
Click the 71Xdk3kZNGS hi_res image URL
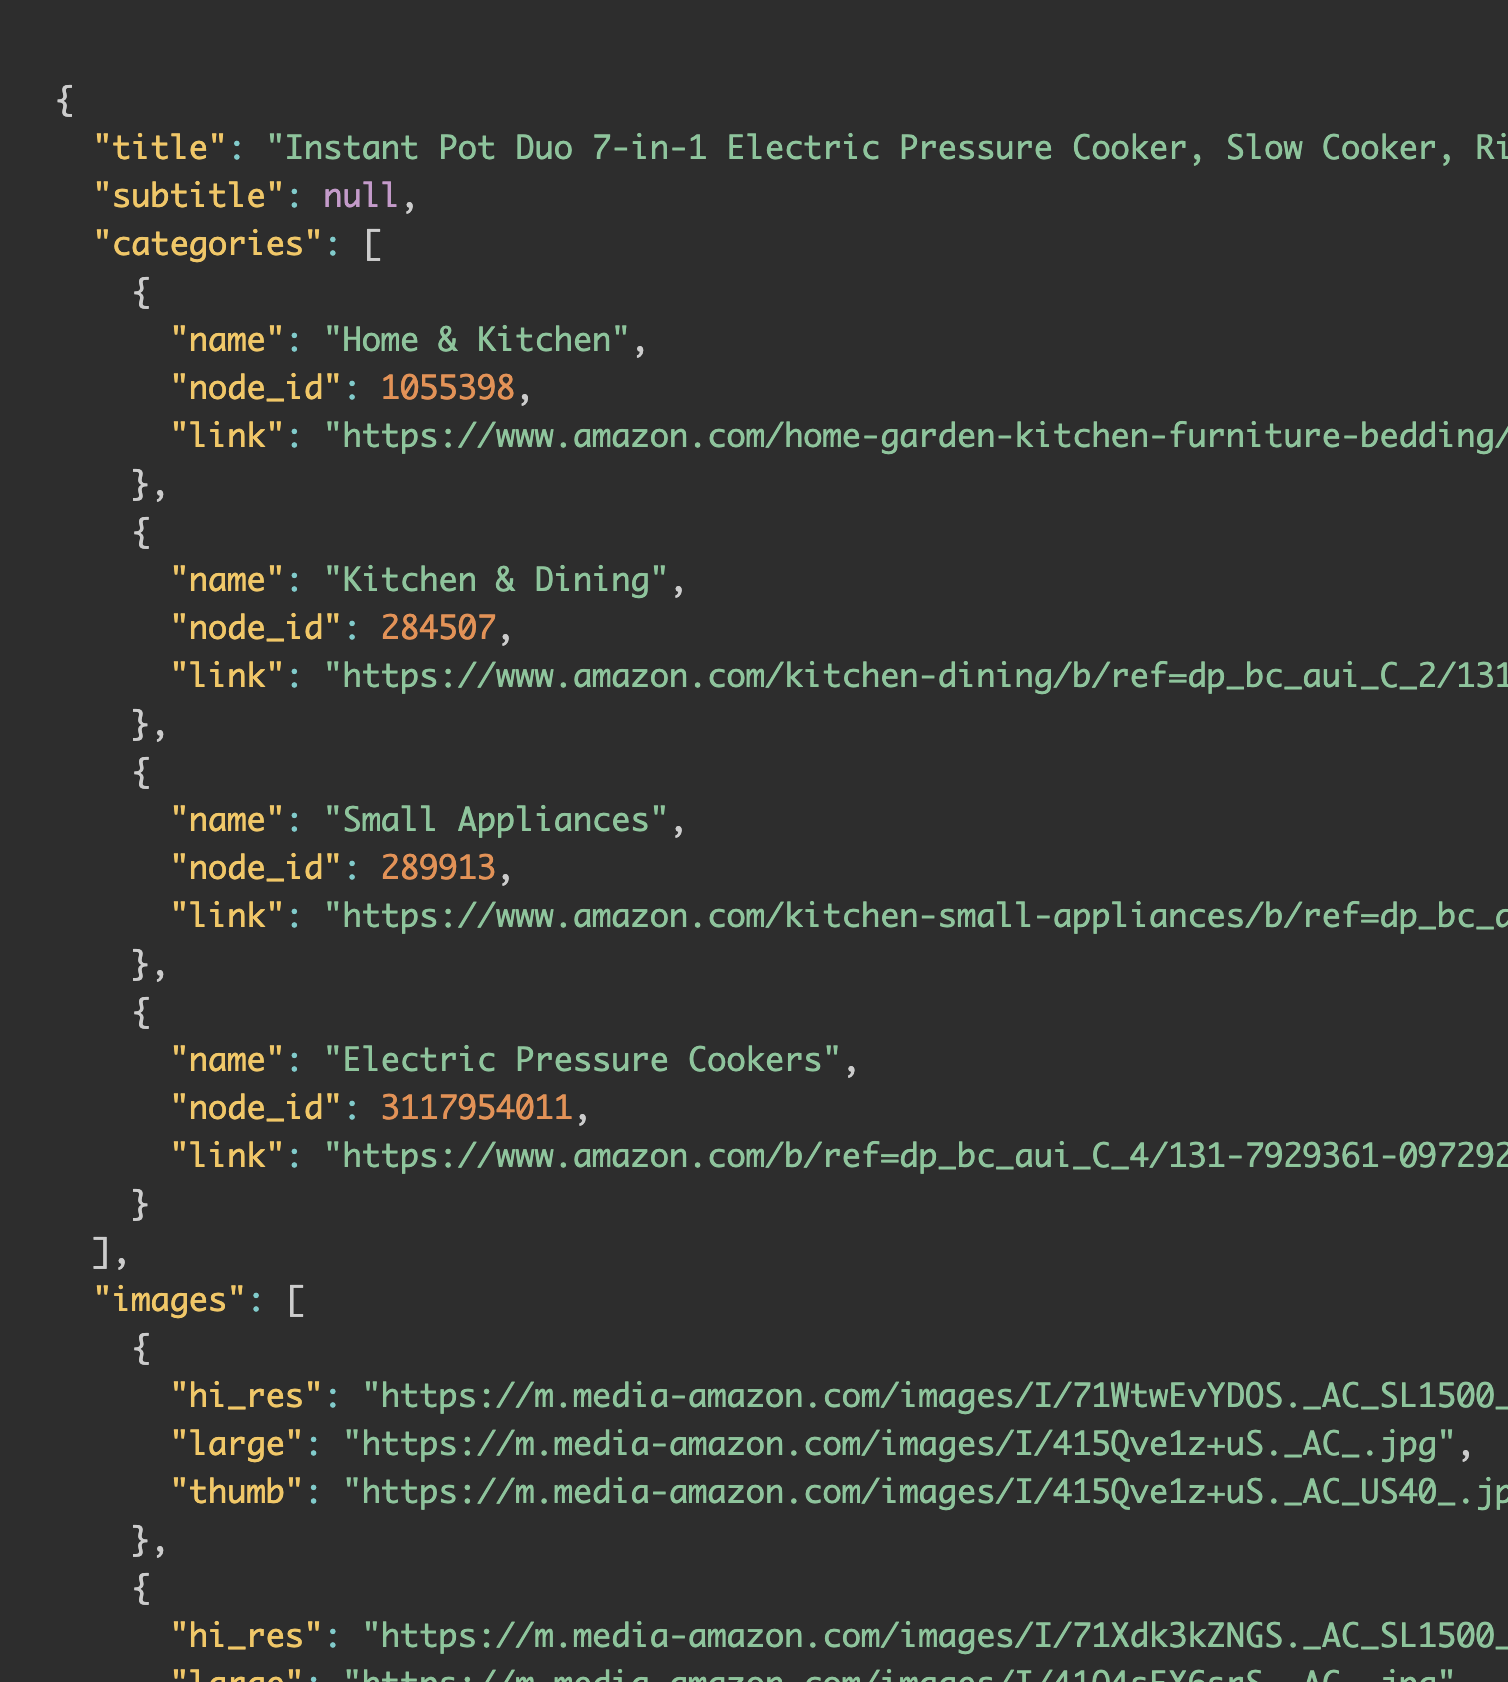point(934,1636)
